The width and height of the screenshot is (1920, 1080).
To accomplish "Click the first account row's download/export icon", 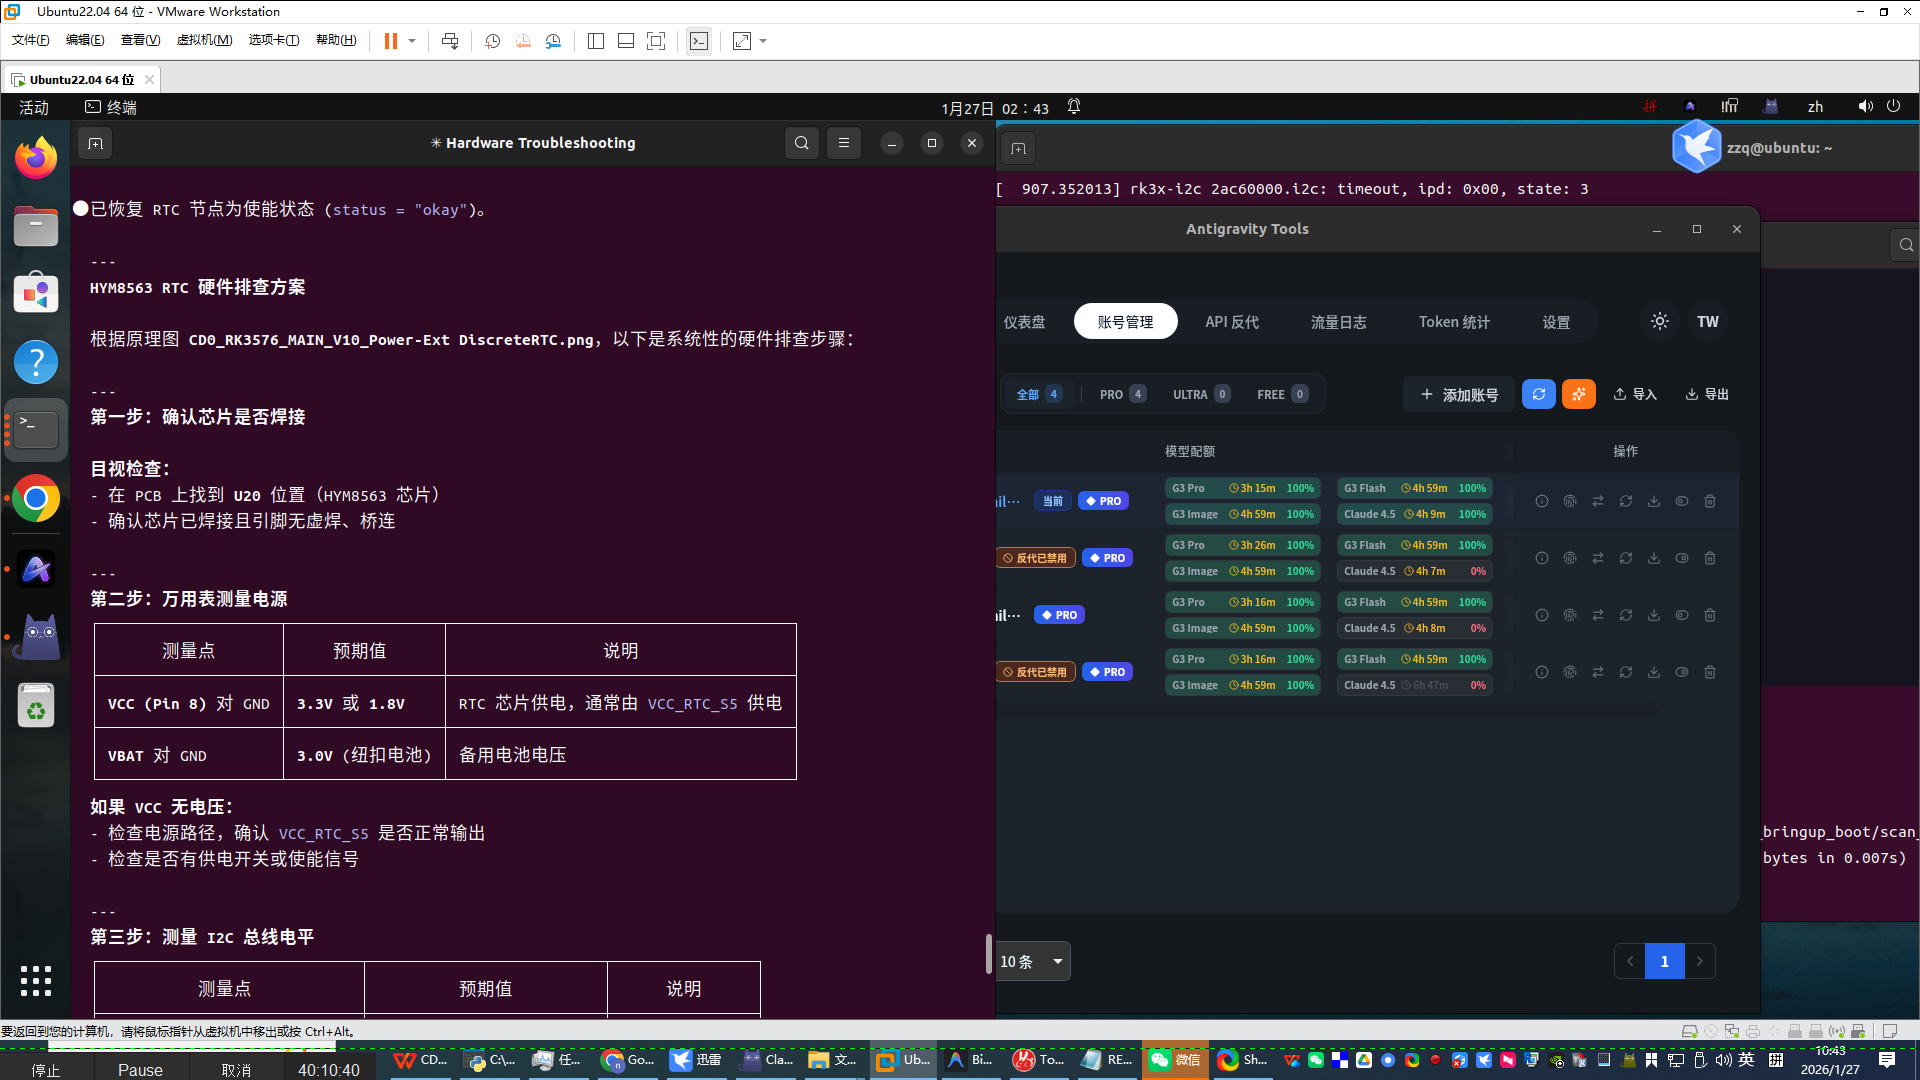I will point(1654,501).
